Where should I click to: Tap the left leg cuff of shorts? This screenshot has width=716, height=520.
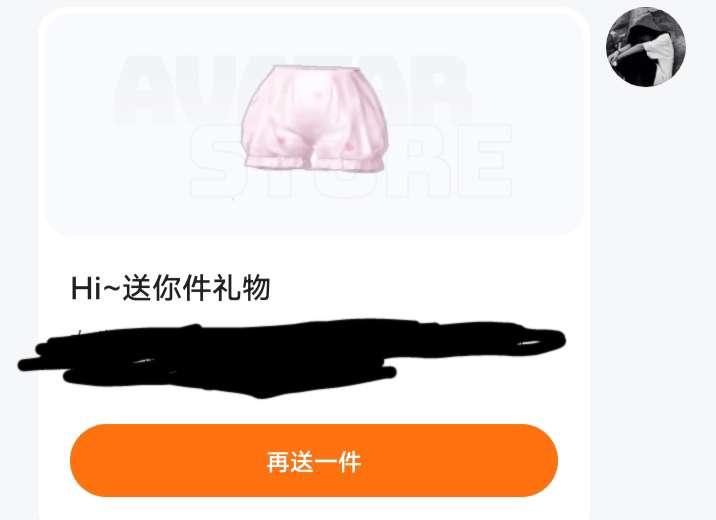[277, 161]
